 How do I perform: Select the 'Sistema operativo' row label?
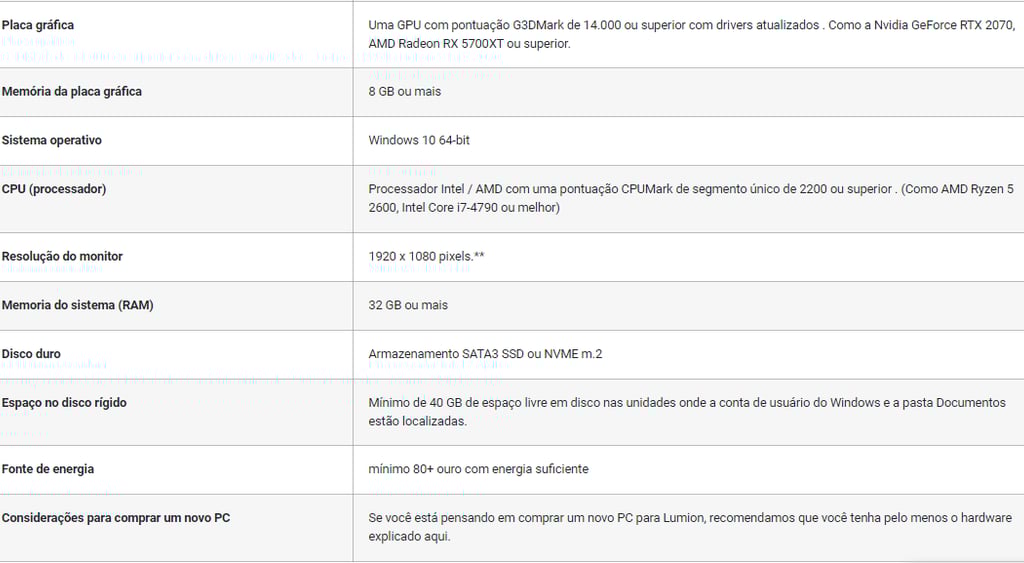(x=52, y=140)
